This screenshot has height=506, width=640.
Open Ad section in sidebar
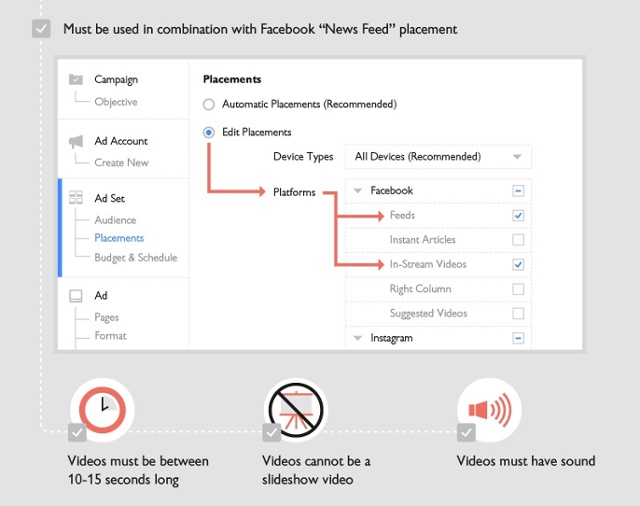[x=101, y=295]
